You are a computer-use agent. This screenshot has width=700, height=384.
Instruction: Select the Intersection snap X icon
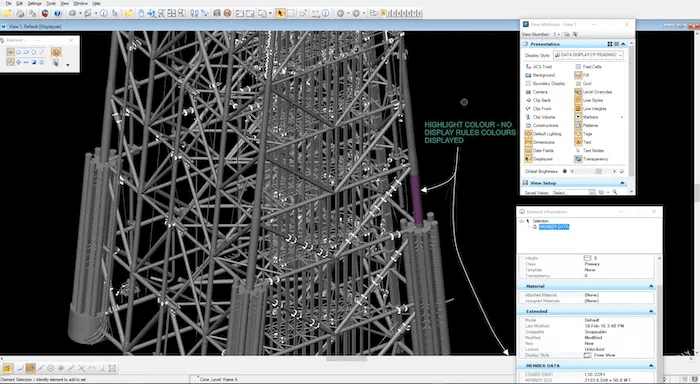(82, 368)
